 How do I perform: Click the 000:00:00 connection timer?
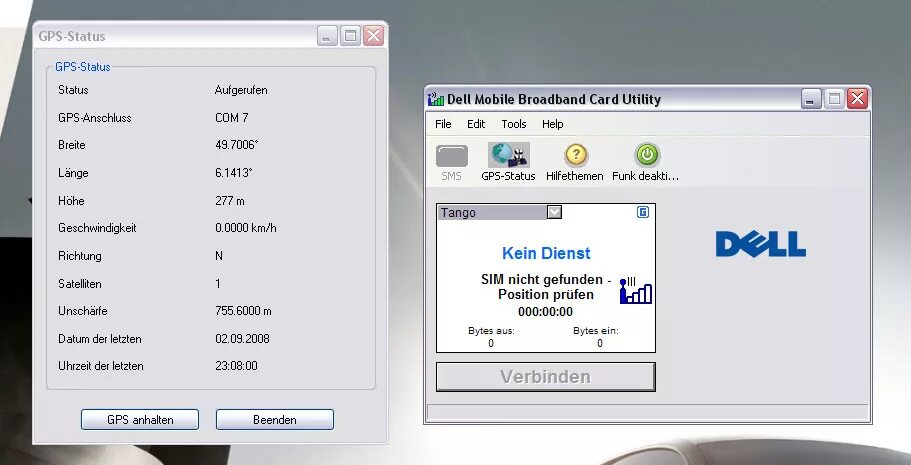(546, 312)
